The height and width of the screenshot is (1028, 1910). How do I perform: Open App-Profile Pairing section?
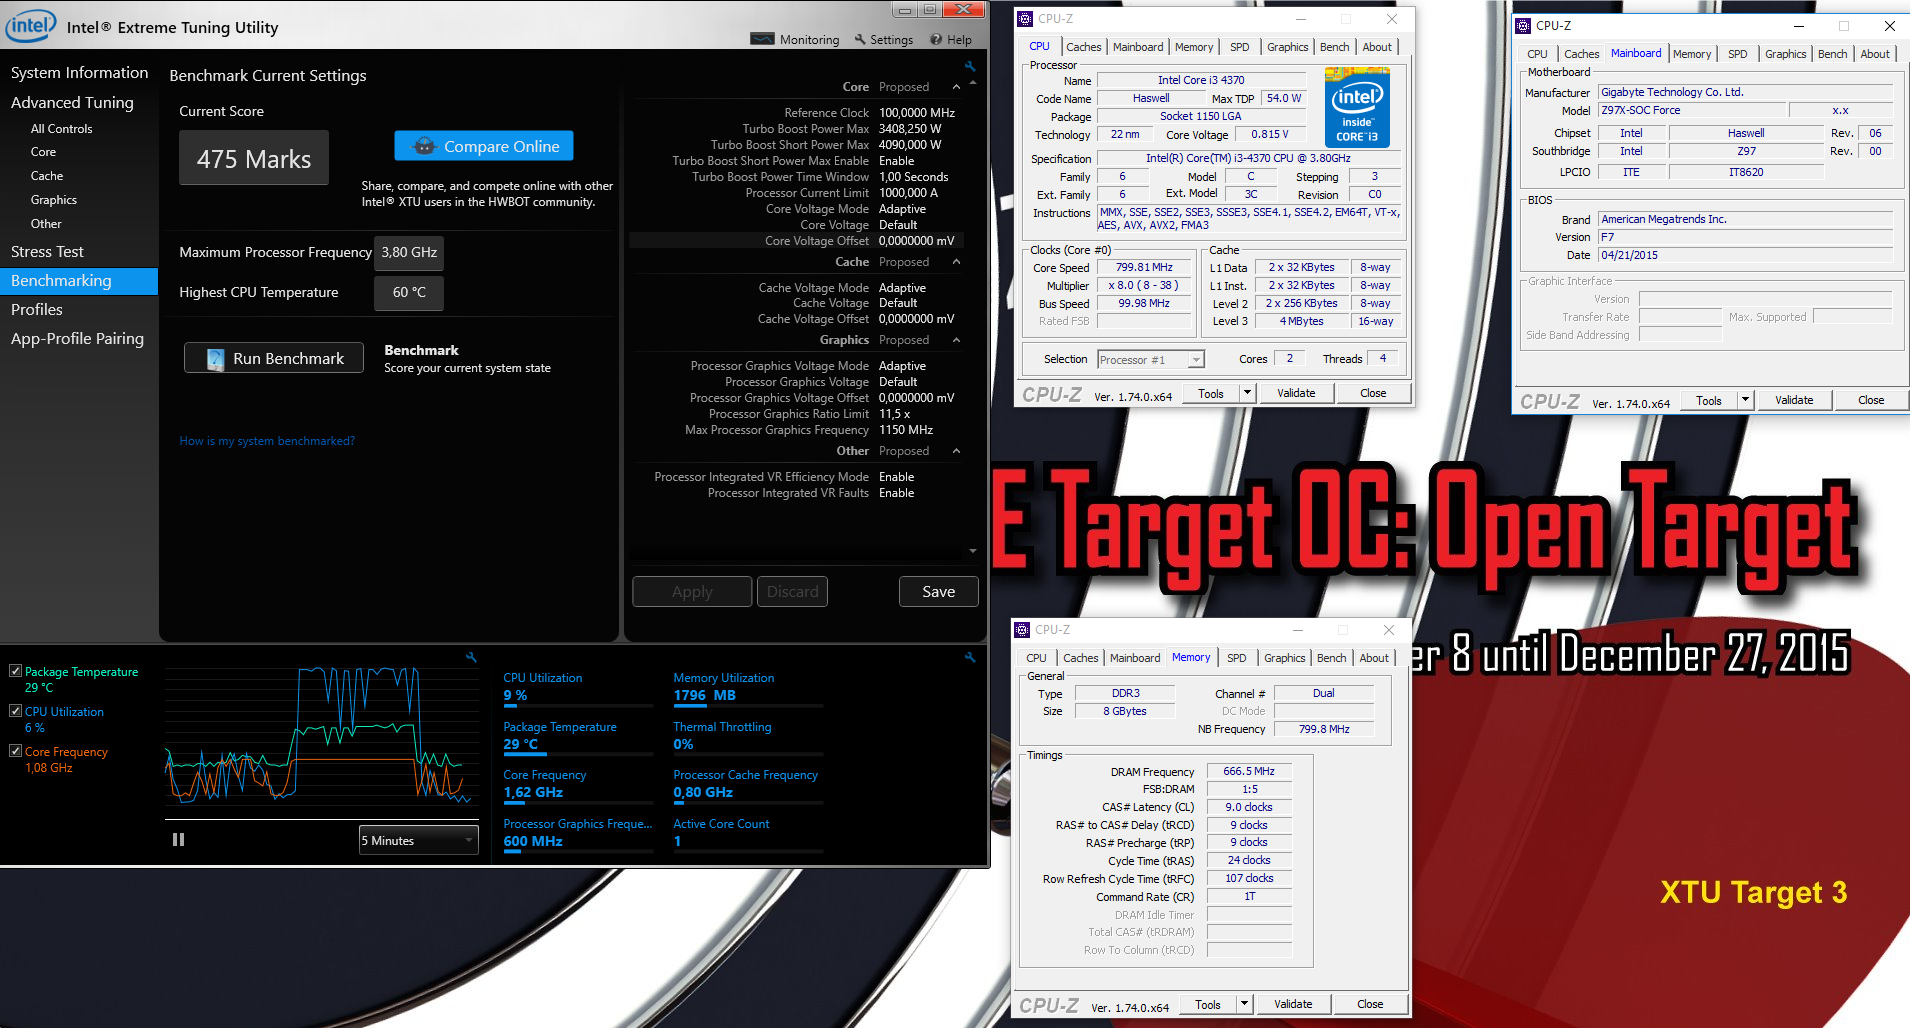tap(77, 339)
